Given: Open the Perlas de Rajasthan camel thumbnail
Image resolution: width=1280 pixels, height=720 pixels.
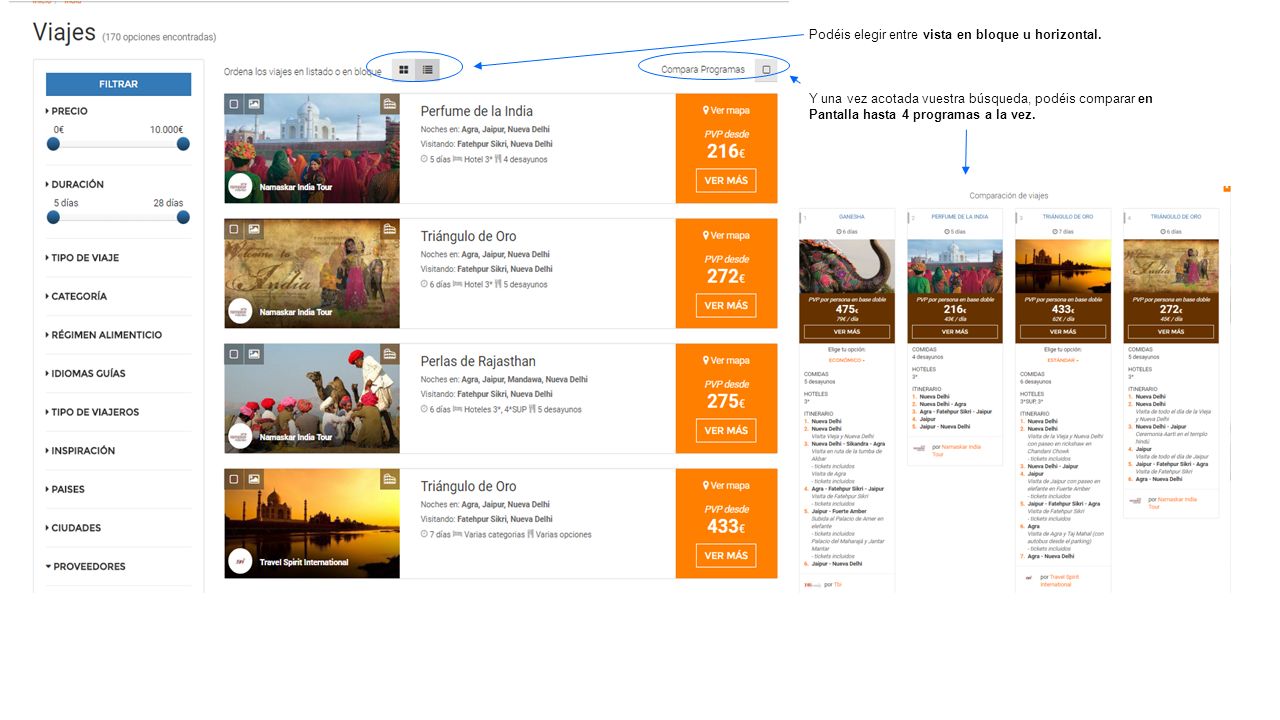Looking at the screenshot, I should tap(312, 398).
